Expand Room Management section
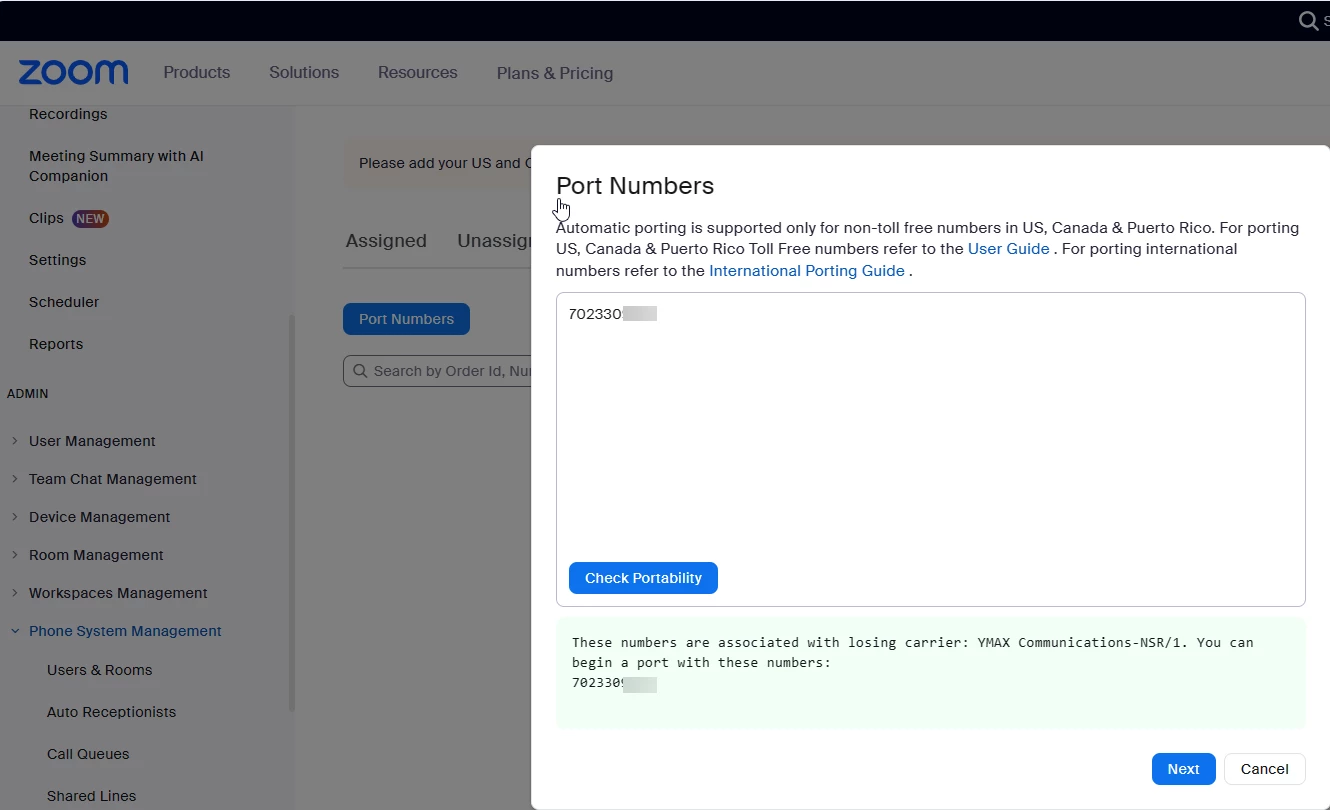 pos(15,555)
